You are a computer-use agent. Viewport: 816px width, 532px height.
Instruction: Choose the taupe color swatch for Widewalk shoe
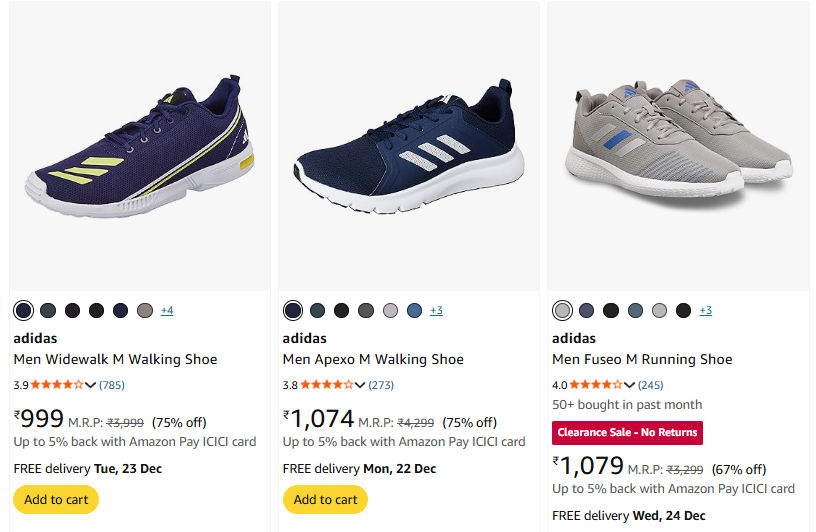pyautogui.click(x=145, y=310)
